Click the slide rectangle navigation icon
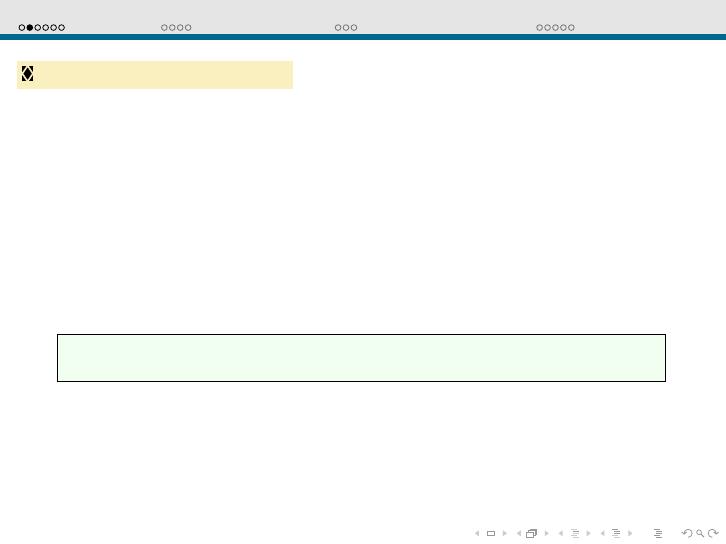This screenshot has width=726, height=544. 491,534
